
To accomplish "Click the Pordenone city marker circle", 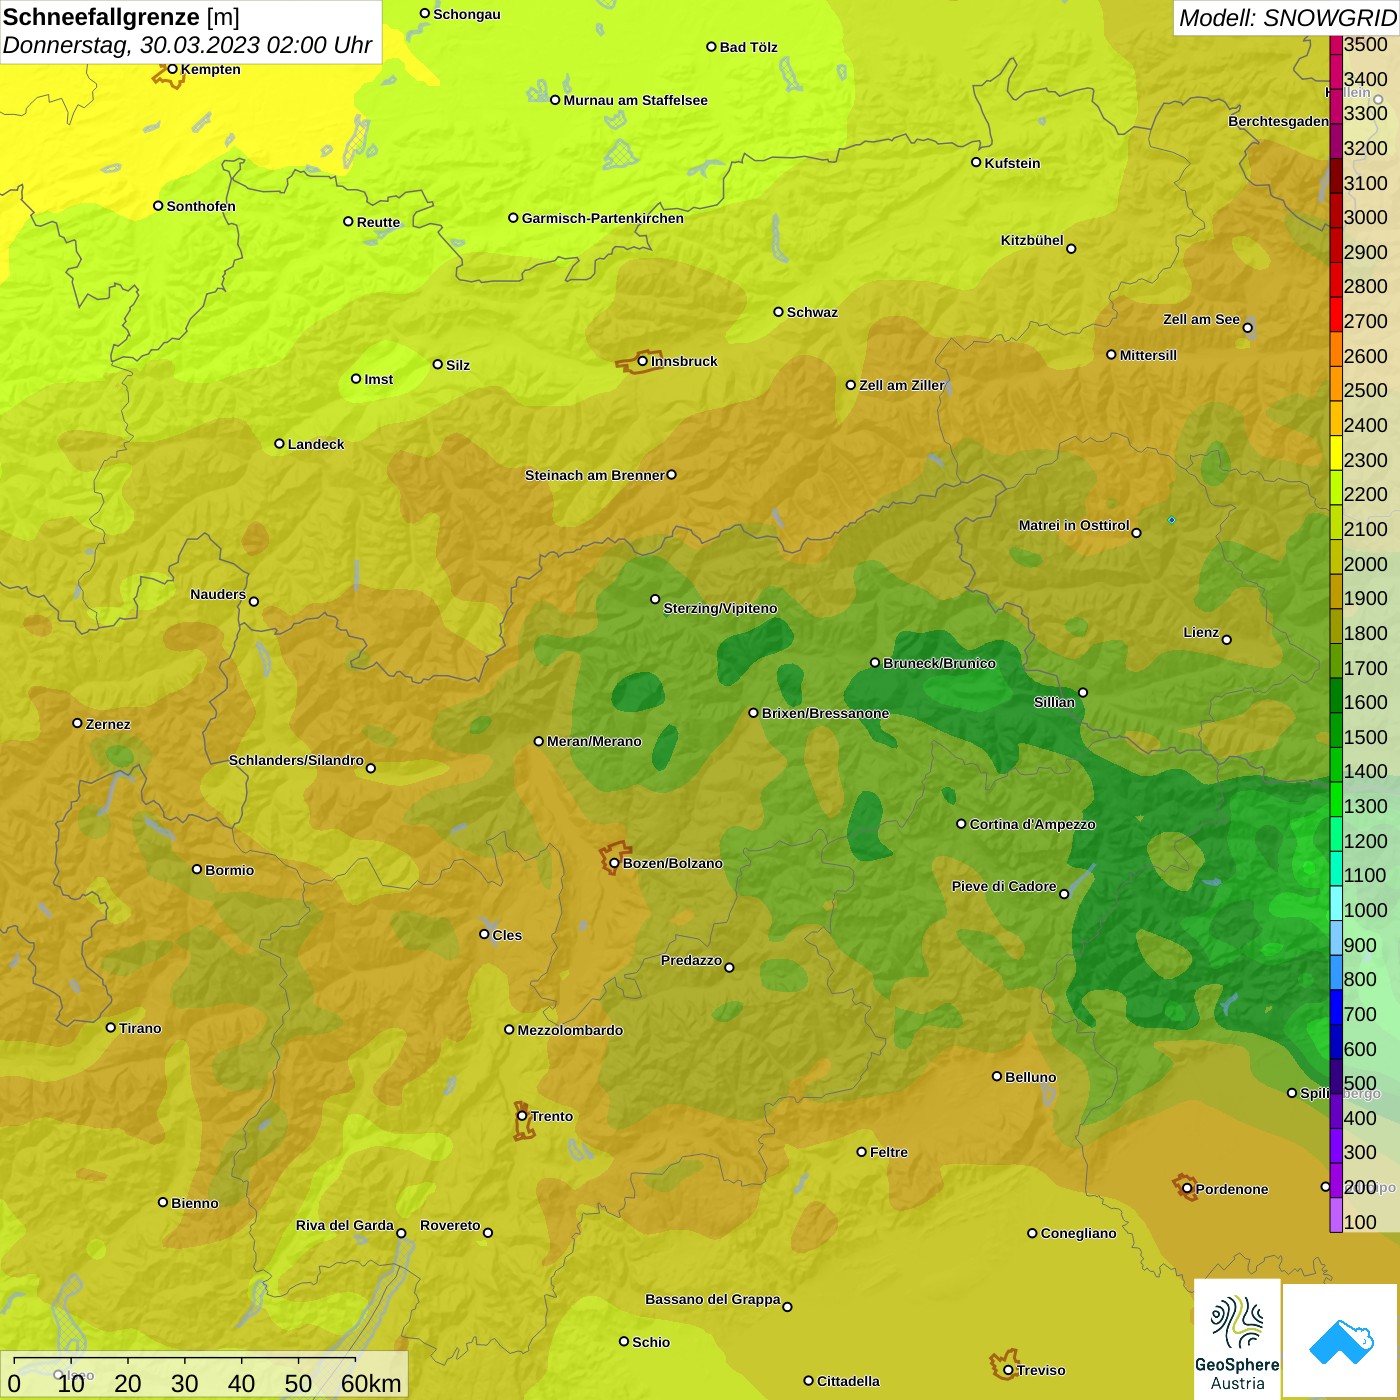I will [1187, 1189].
